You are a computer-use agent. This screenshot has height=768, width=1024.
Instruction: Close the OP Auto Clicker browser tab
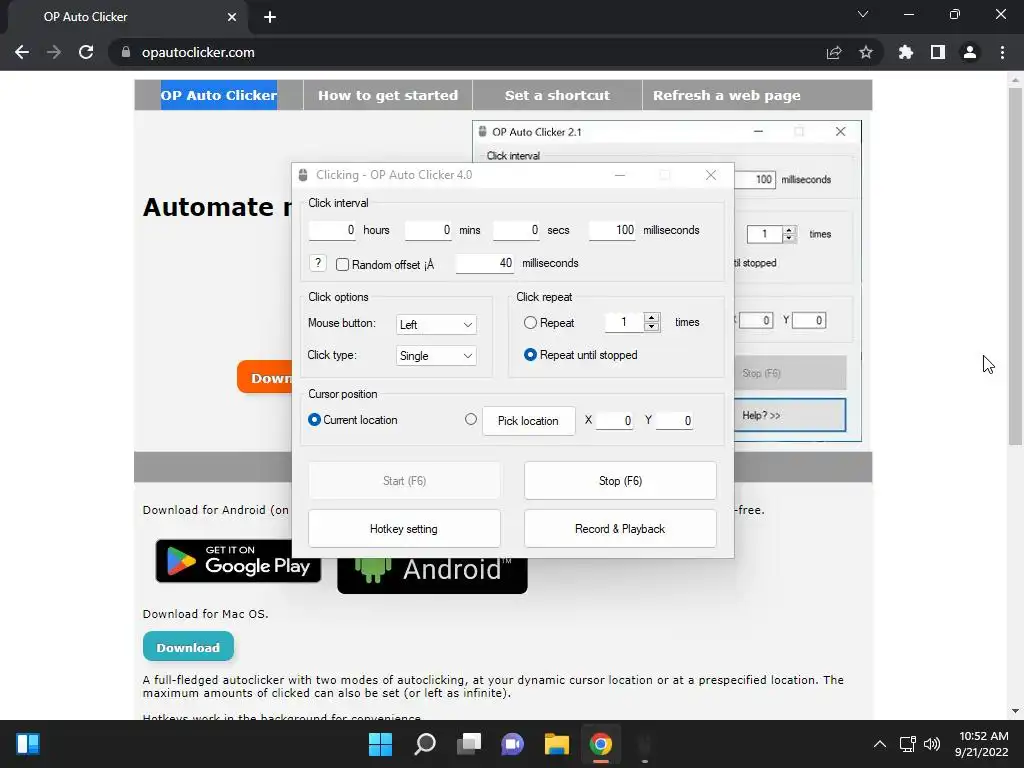tap(232, 17)
